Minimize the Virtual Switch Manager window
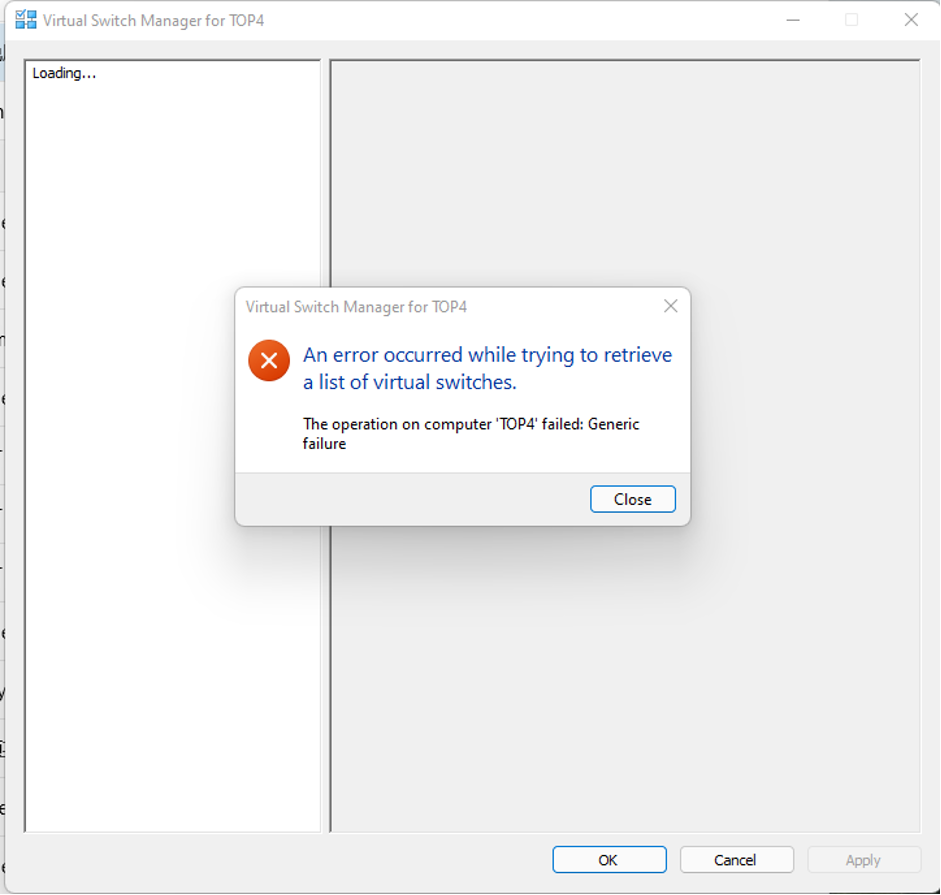Image resolution: width=941 pixels, height=895 pixels. [793, 19]
